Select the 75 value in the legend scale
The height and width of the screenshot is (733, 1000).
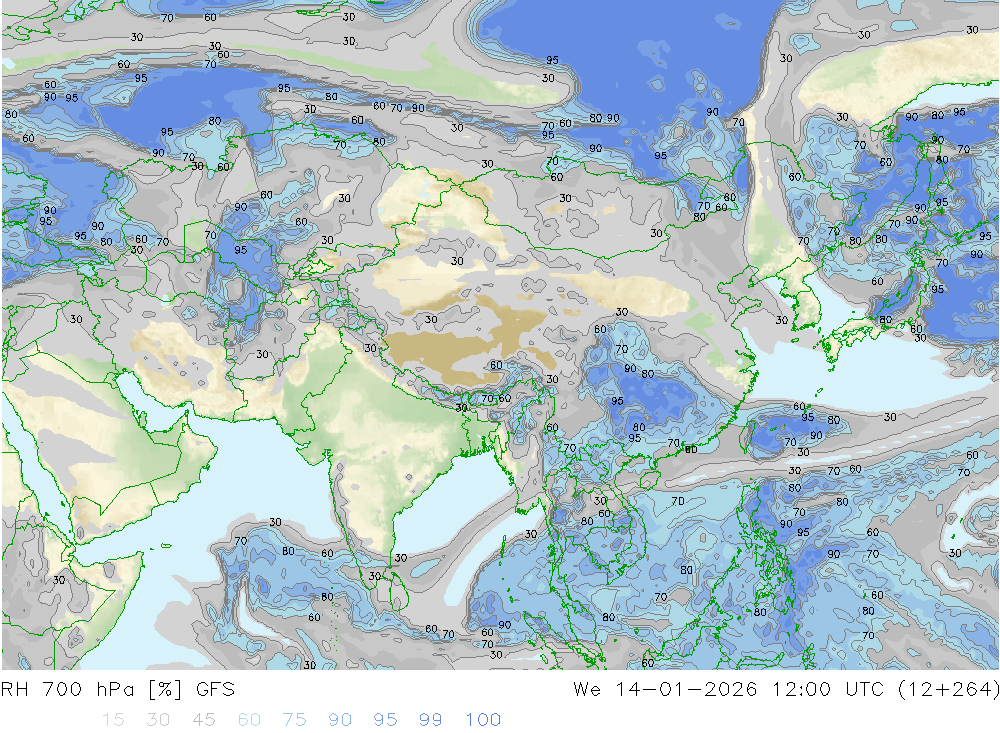point(295,720)
